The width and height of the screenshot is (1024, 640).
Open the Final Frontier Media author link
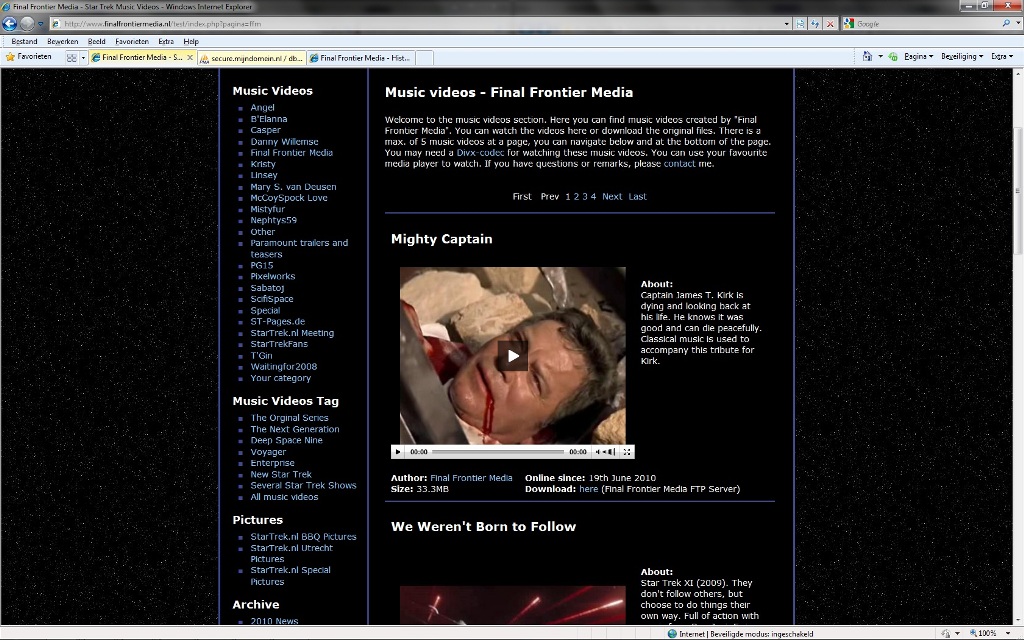(x=471, y=478)
